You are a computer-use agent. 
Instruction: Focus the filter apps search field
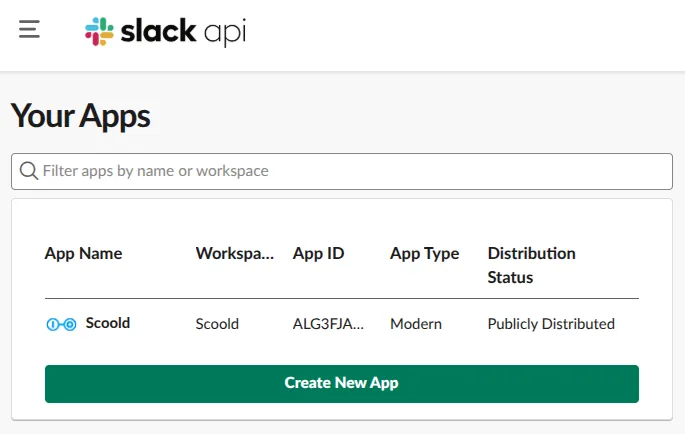[x=342, y=171]
